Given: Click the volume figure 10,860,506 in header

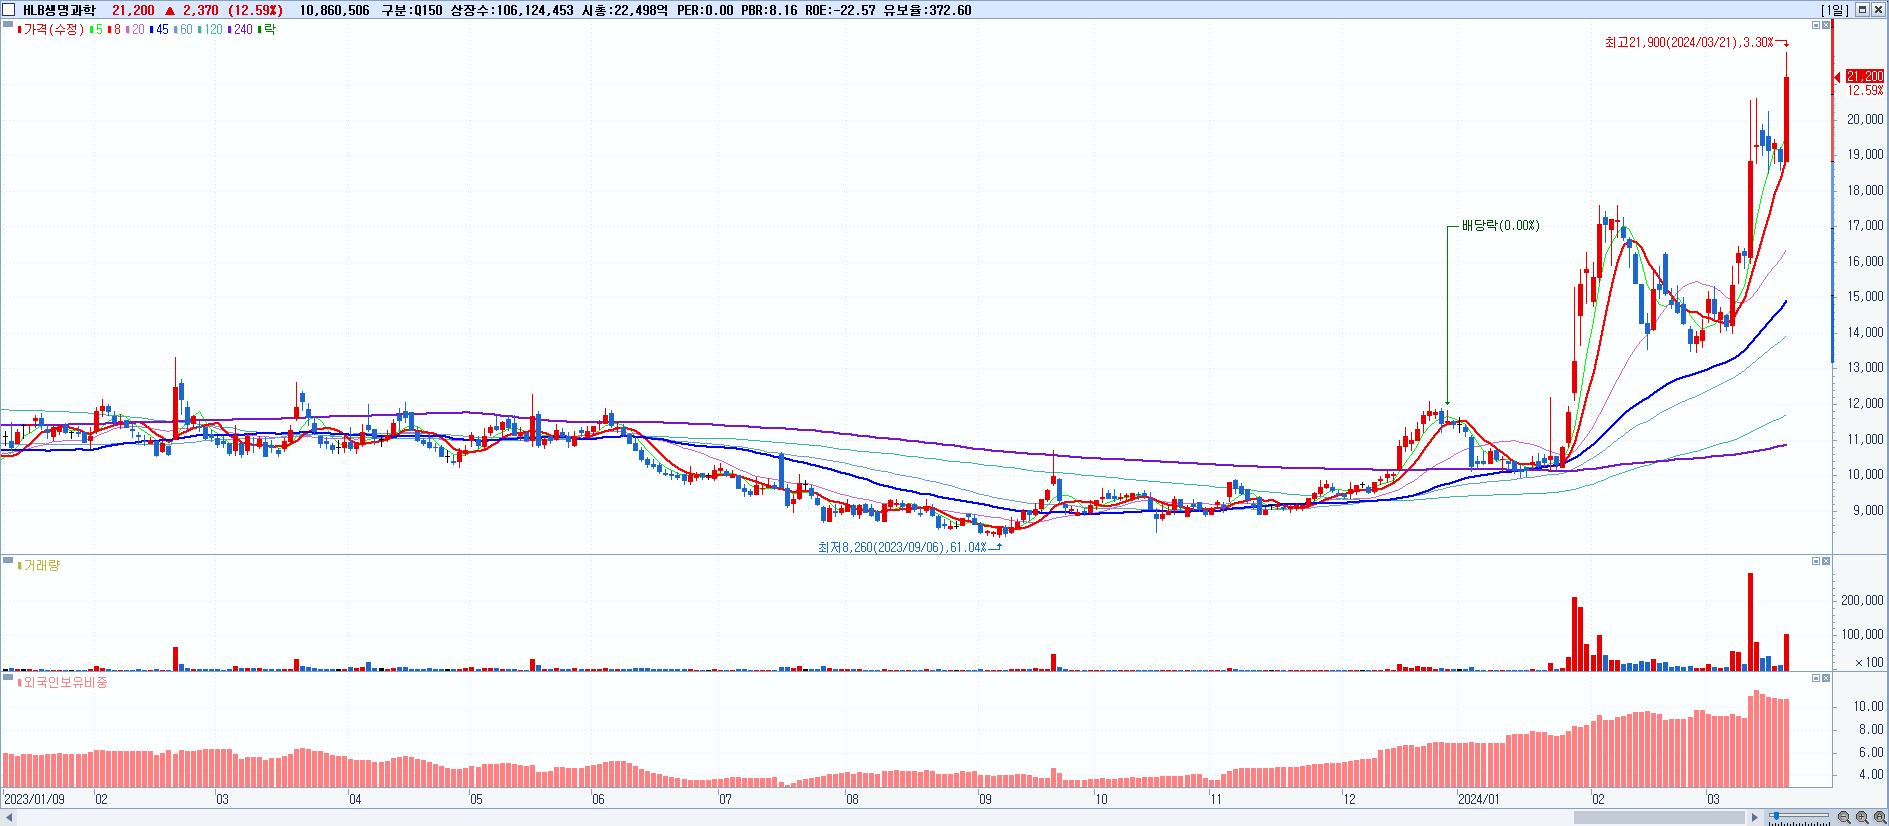Looking at the screenshot, I should (x=335, y=10).
